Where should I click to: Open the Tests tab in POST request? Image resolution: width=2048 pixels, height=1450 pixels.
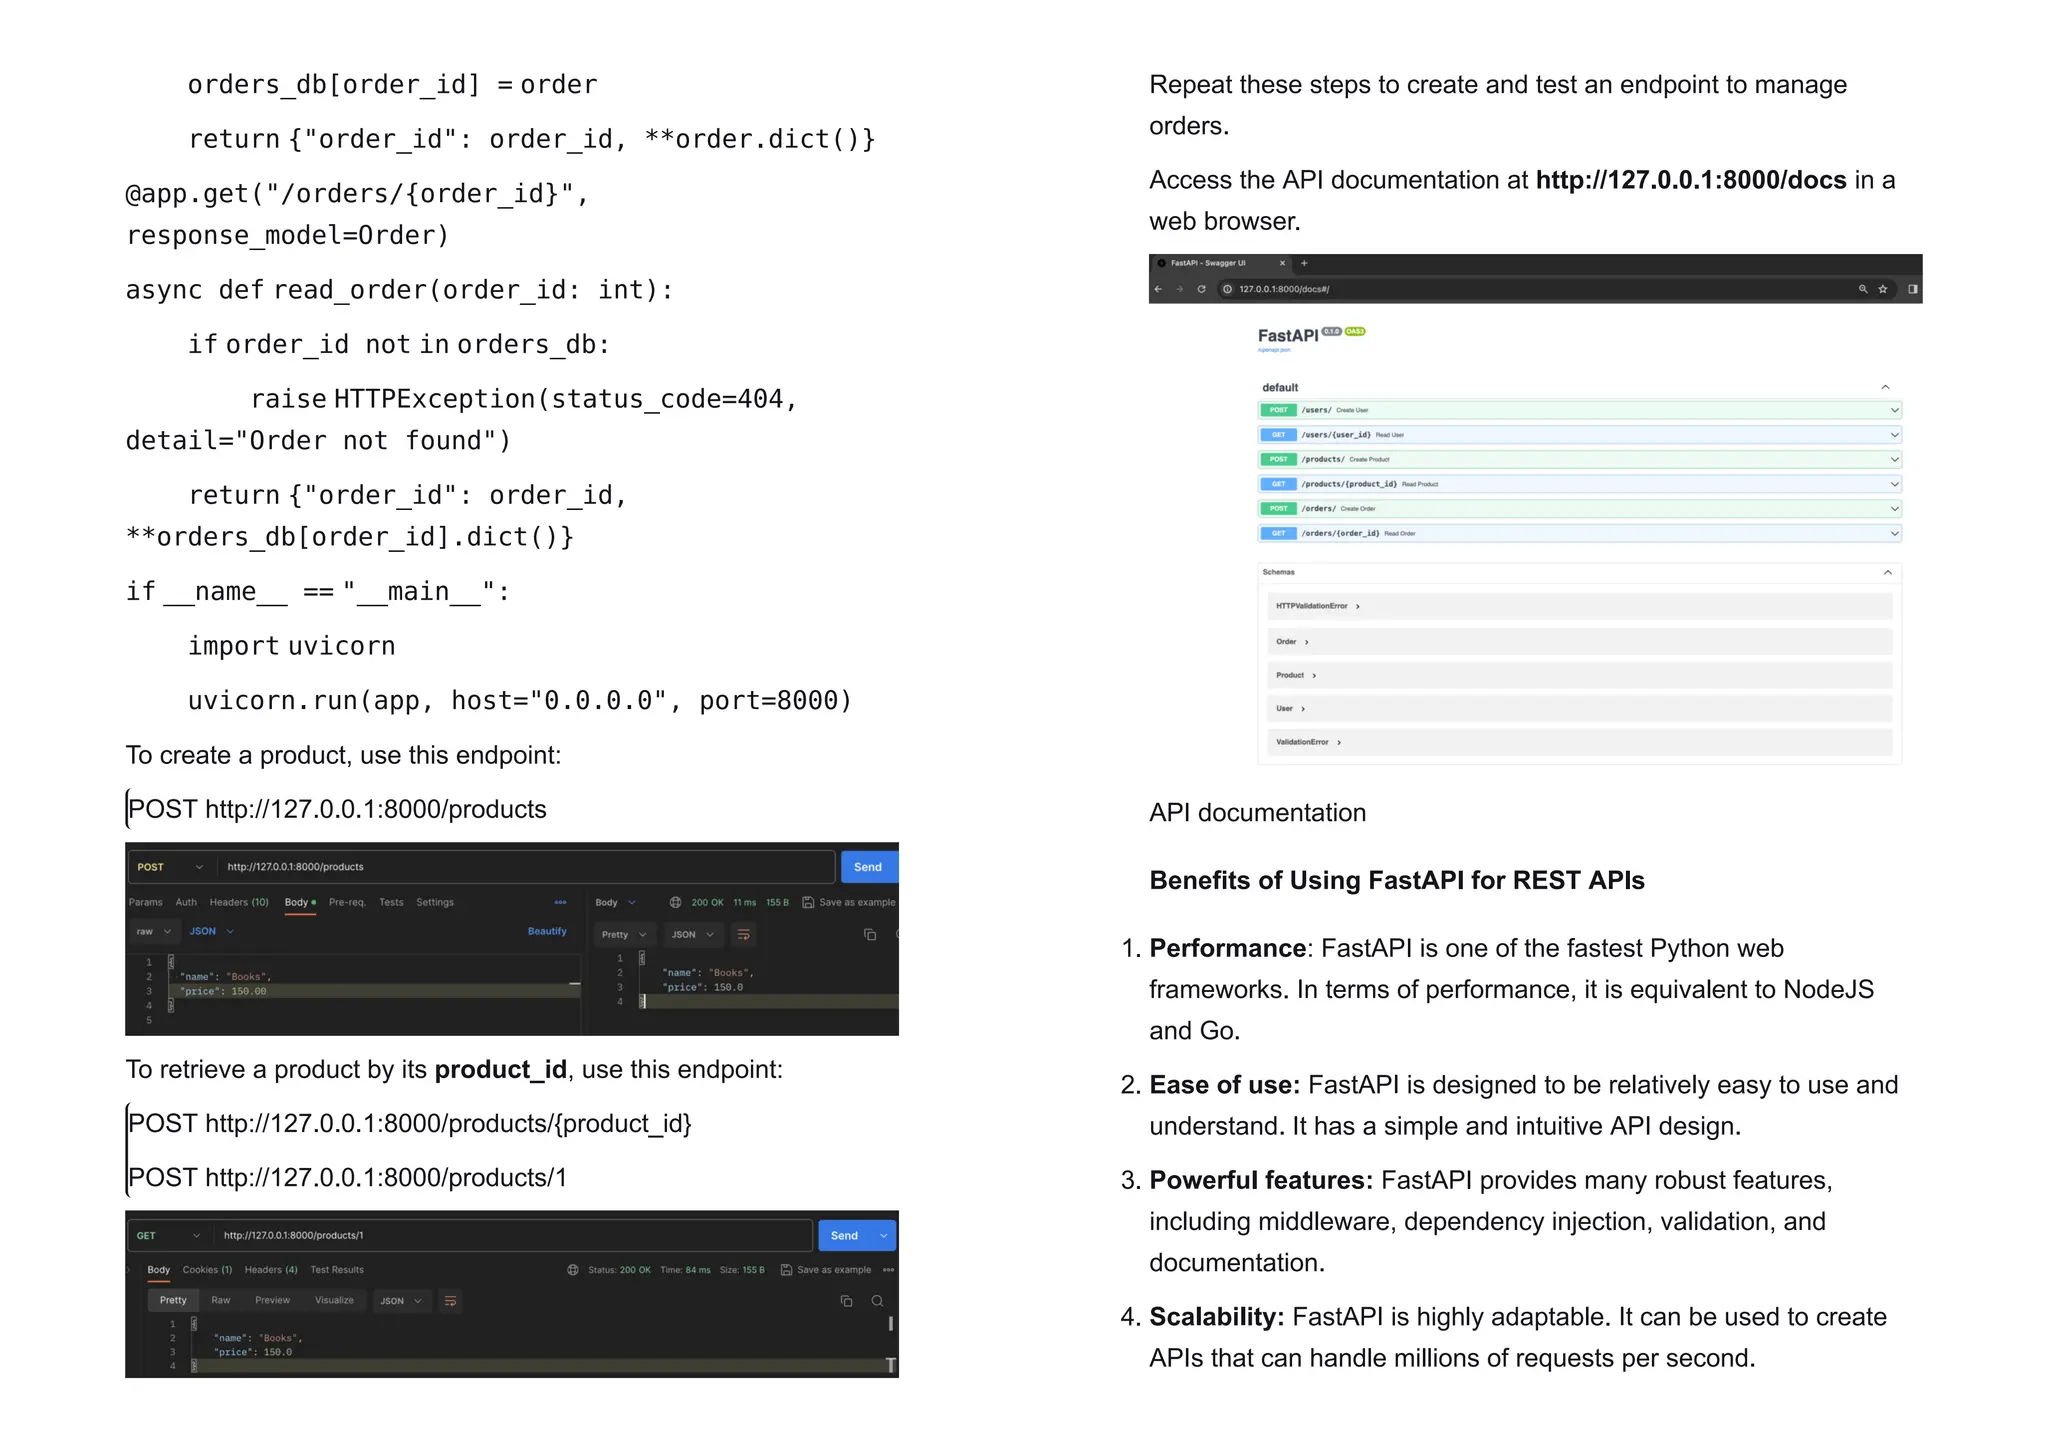coord(391,902)
